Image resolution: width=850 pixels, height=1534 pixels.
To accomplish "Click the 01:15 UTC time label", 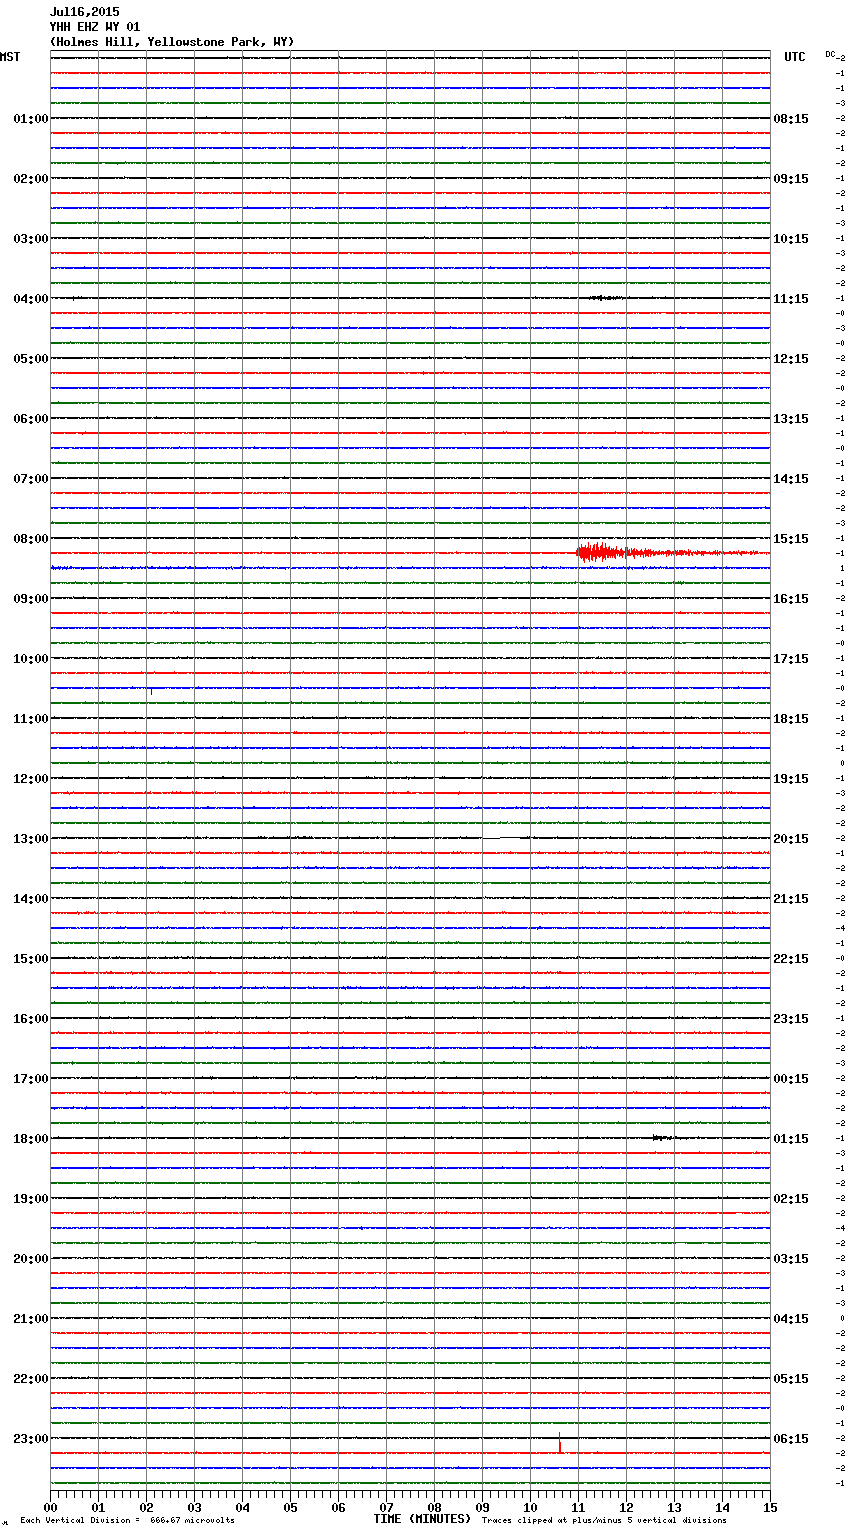I will coord(791,1139).
